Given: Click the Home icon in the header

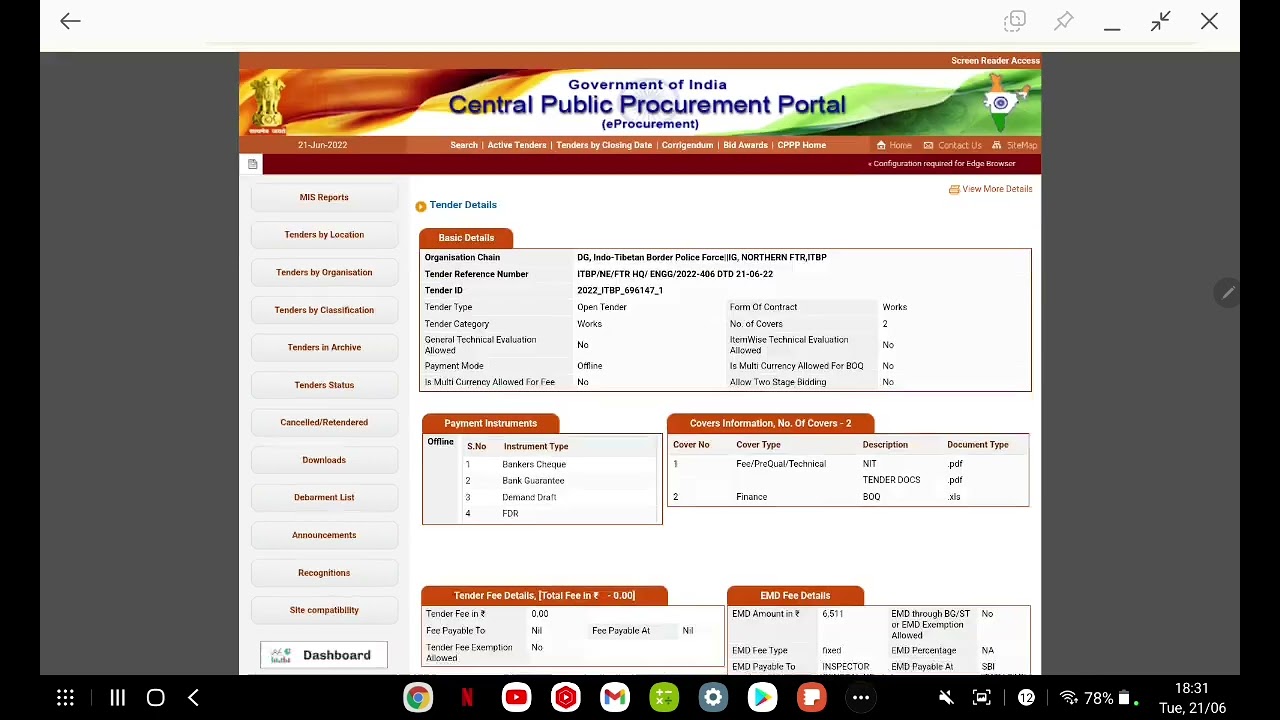Looking at the screenshot, I should pyautogui.click(x=881, y=145).
